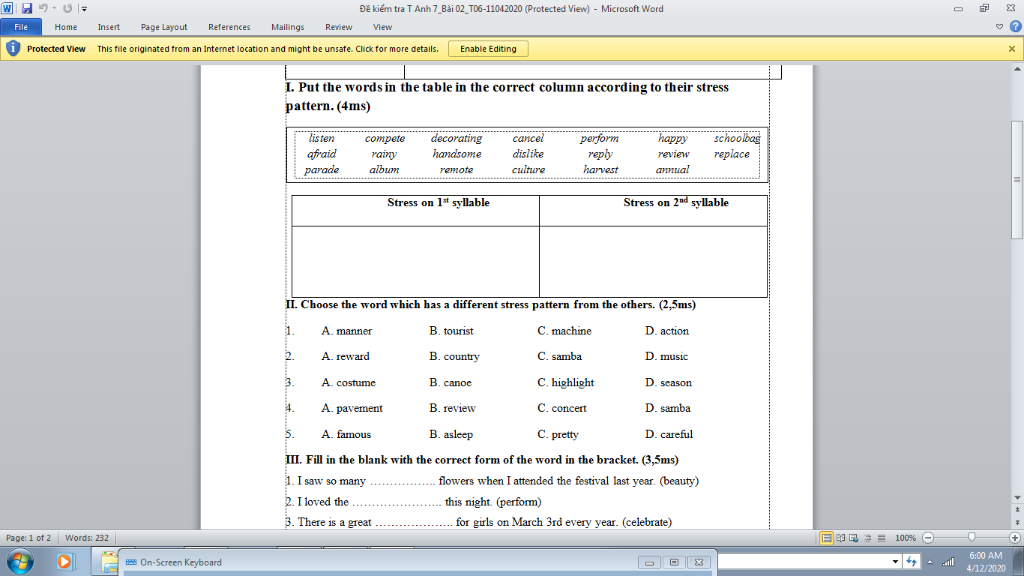Click the Zoom Out minus button
This screenshot has height=576, width=1024.
[928, 538]
